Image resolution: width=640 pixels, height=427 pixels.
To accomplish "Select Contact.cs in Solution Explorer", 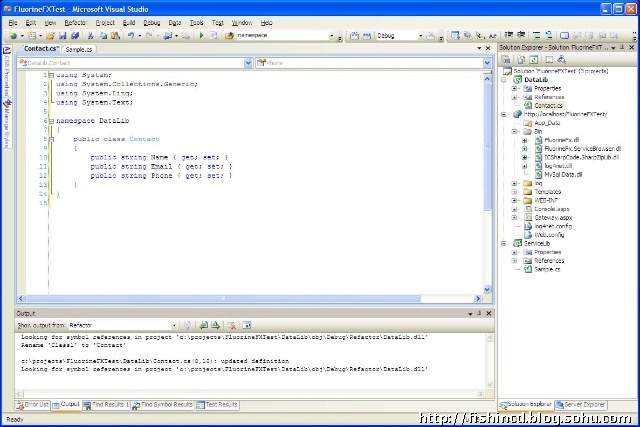I will tap(548, 106).
